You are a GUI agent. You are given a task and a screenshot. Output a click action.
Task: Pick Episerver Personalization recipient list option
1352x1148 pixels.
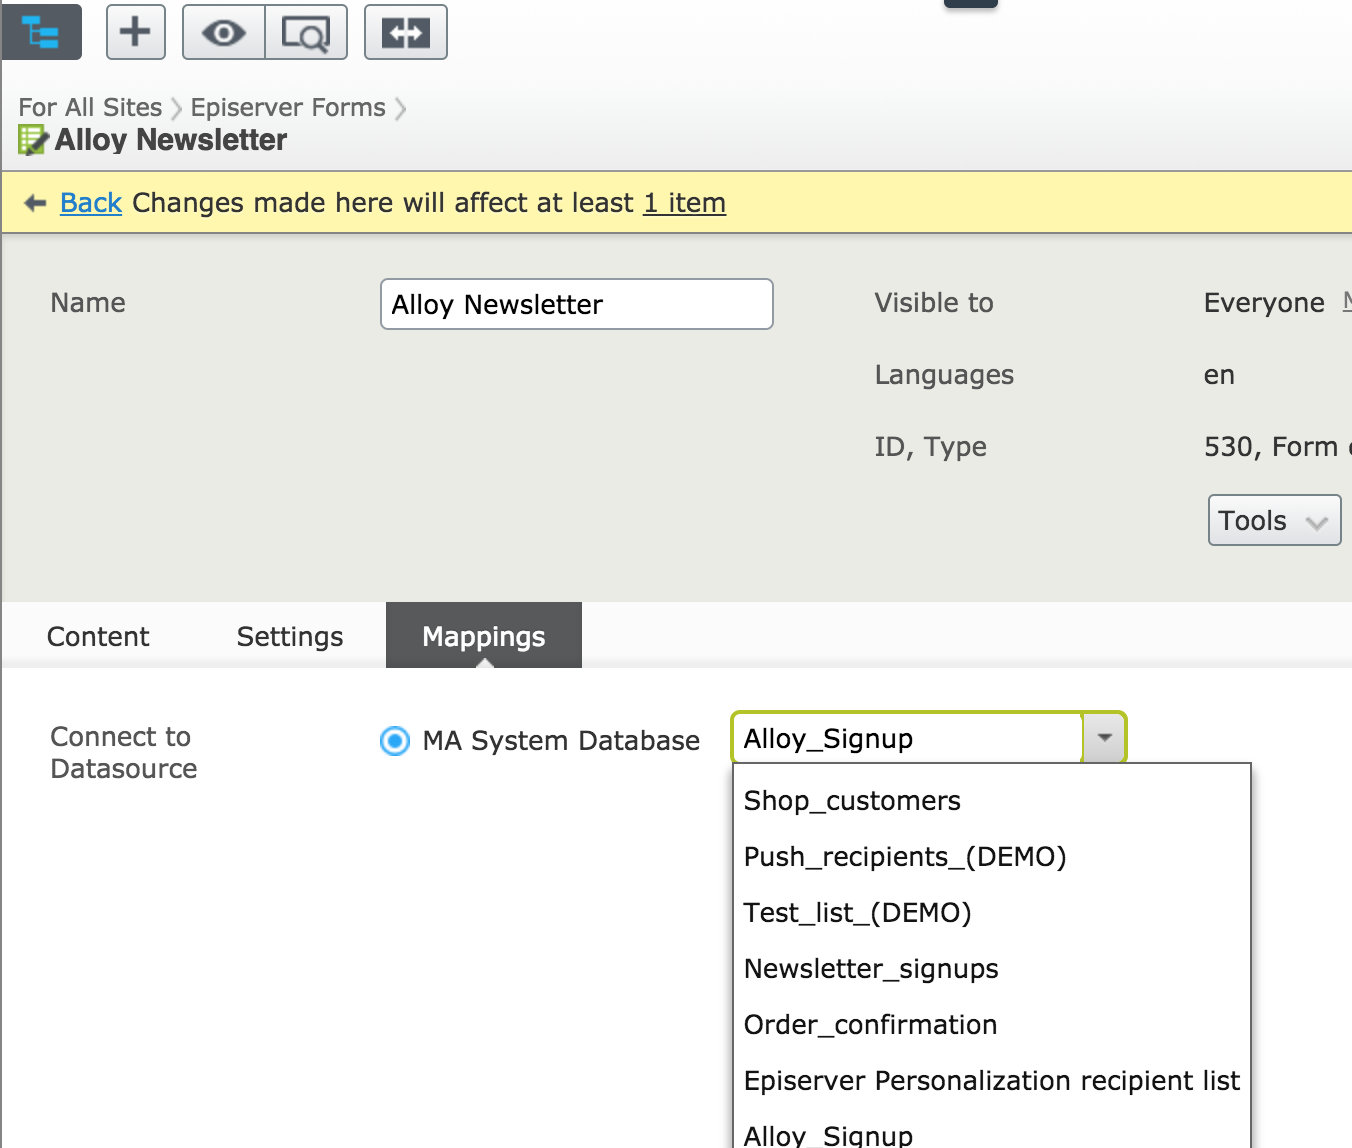(x=991, y=1081)
